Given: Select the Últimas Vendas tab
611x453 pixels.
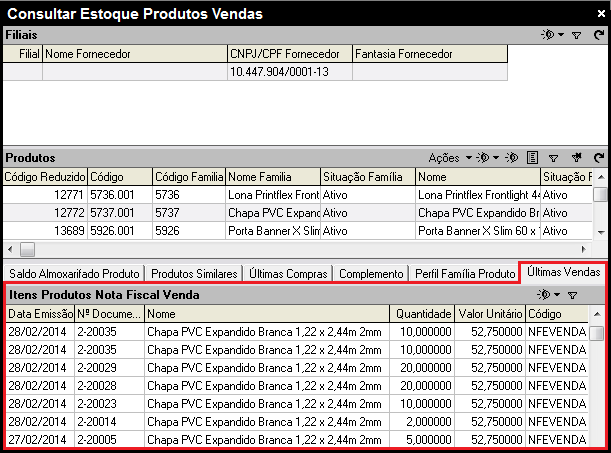Looking at the screenshot, I should click(x=563, y=272).
